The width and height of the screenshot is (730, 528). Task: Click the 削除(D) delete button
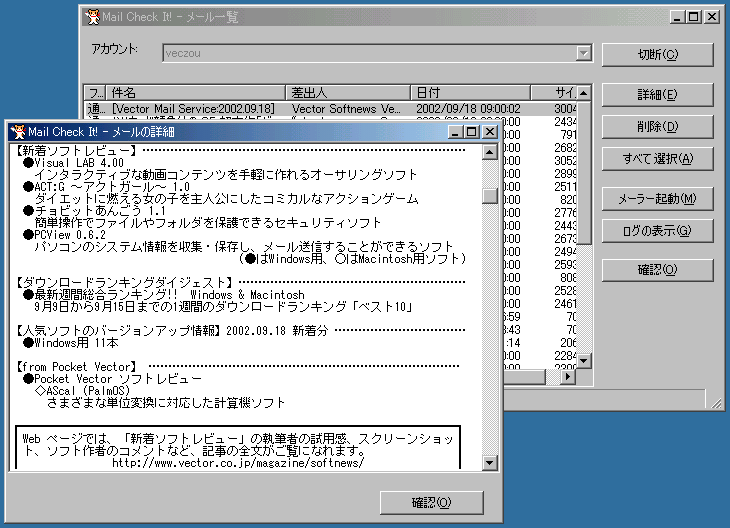click(x=657, y=127)
